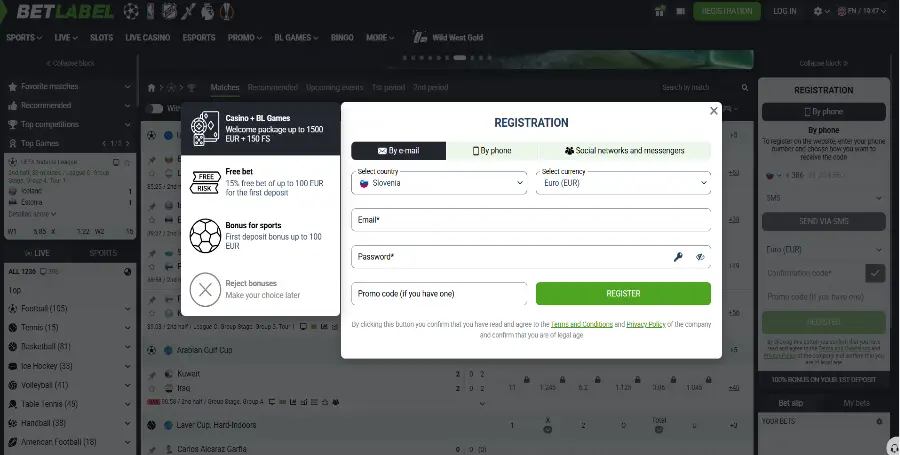Click LOG IN in the header

tap(785, 11)
